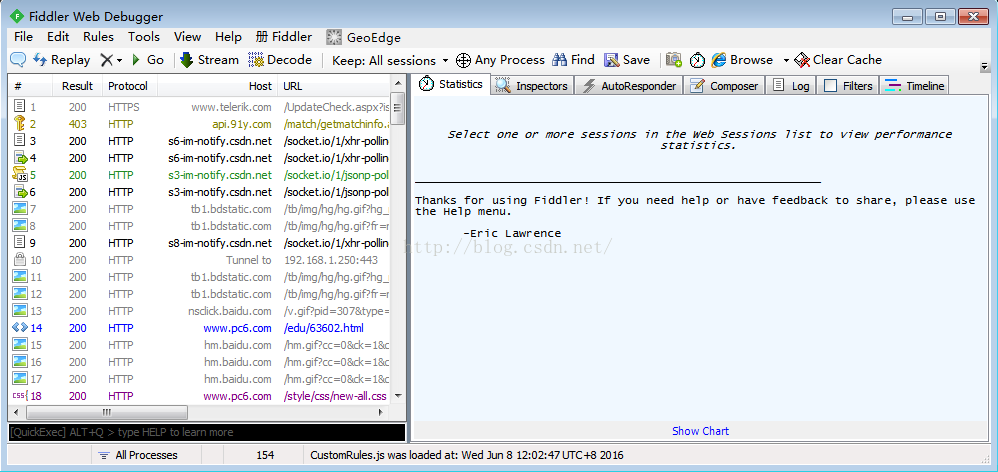
Task: Open Find sessions with binoculars icon
Action: [x=573, y=60]
